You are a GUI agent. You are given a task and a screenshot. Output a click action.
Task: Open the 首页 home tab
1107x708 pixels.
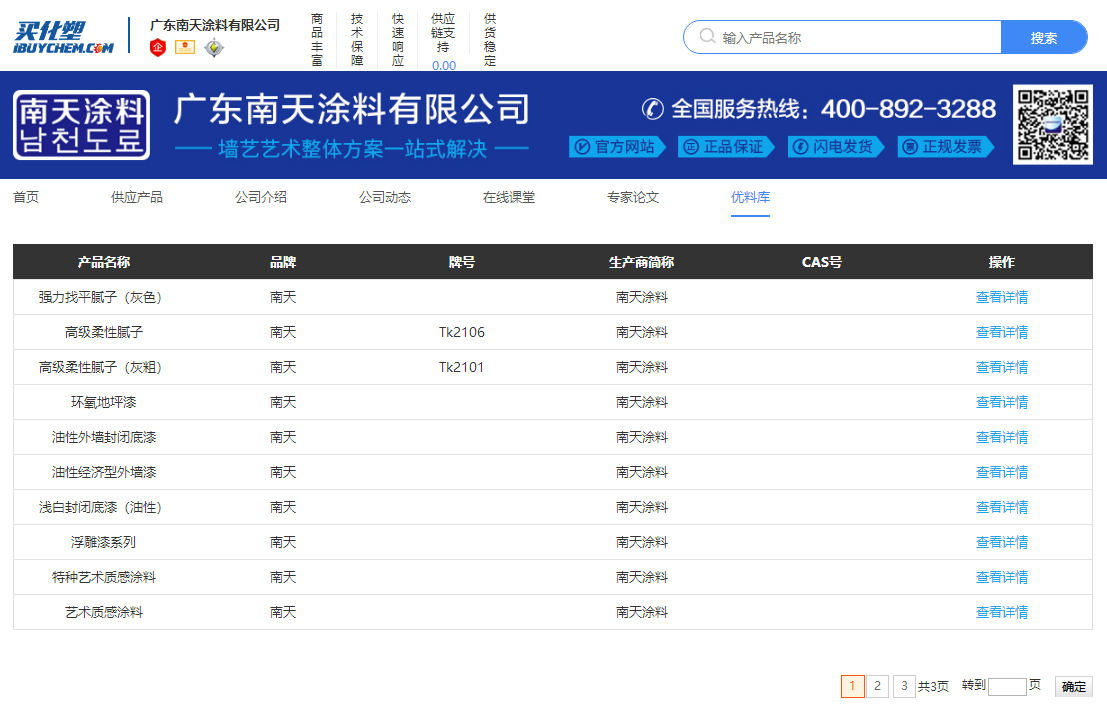coord(26,198)
